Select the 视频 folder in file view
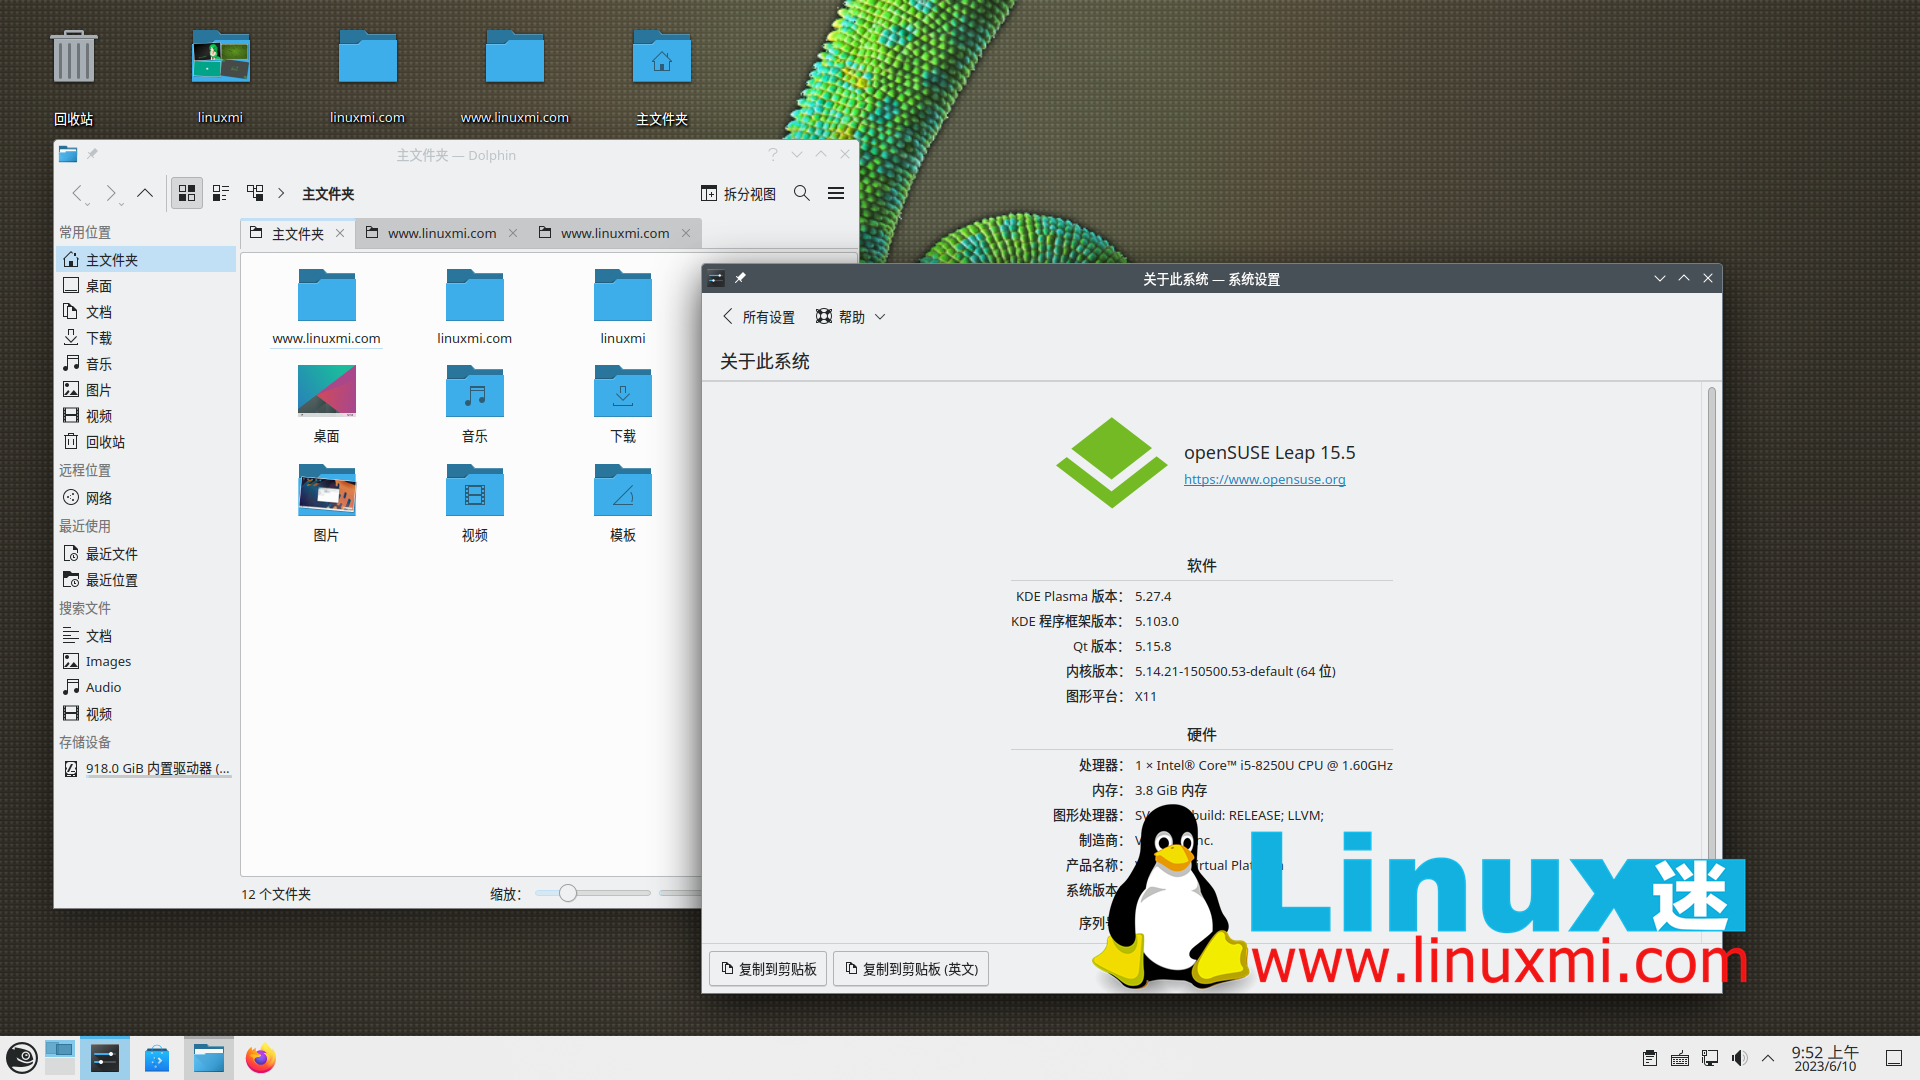 click(x=474, y=503)
